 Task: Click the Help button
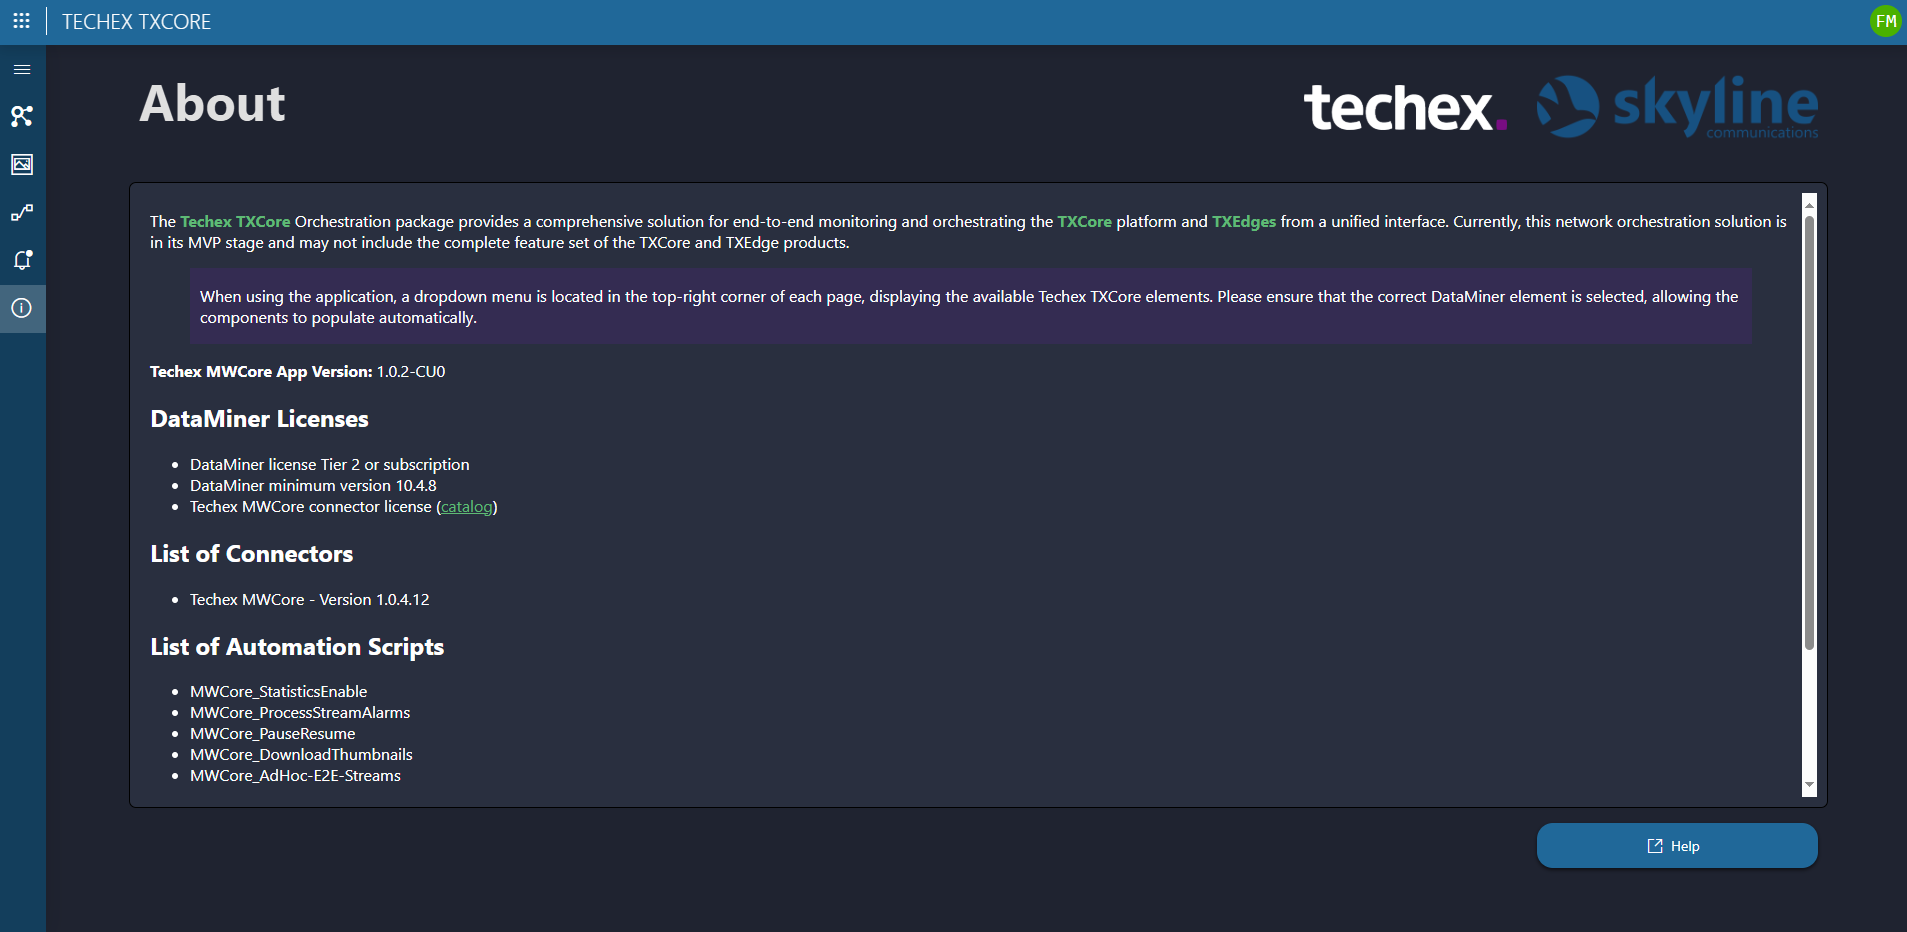pos(1677,846)
